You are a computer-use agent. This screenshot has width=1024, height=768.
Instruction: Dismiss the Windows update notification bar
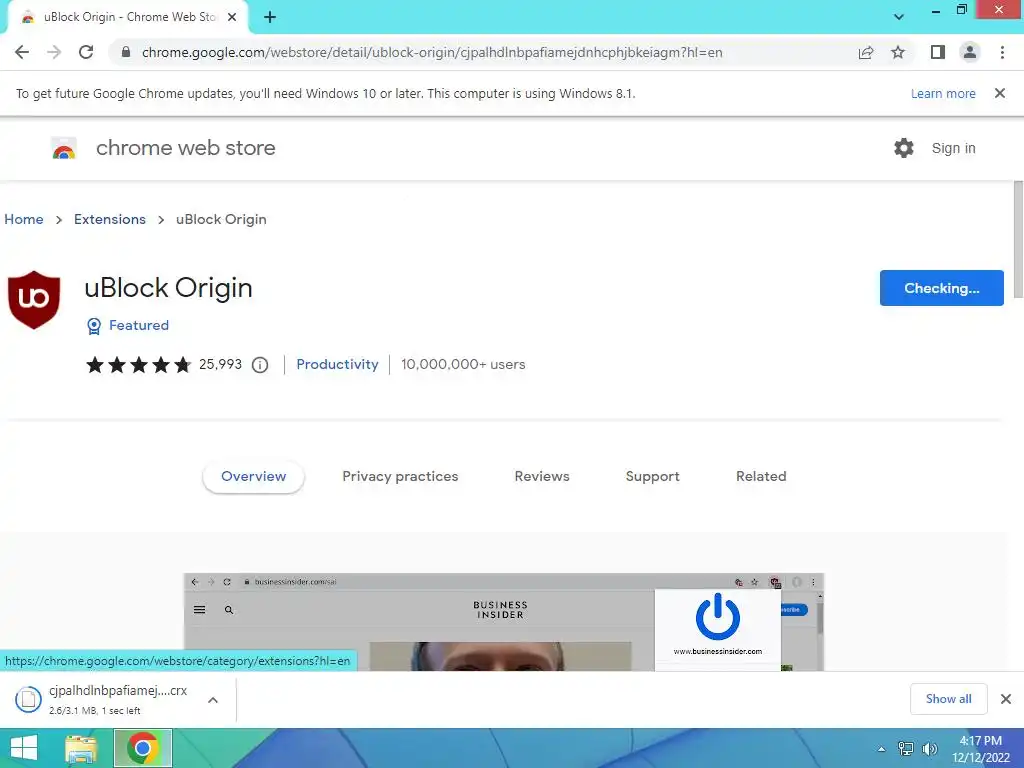pyautogui.click(x=1000, y=93)
